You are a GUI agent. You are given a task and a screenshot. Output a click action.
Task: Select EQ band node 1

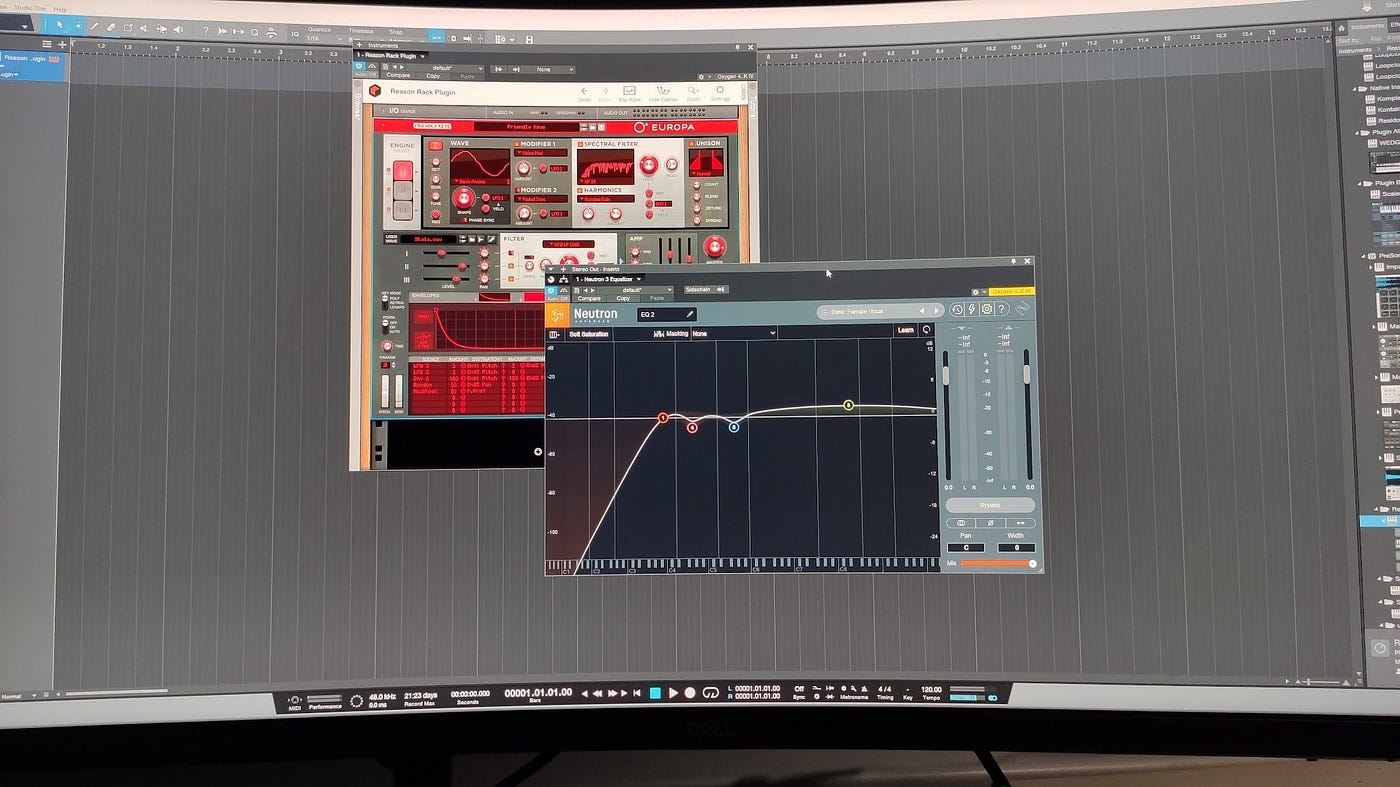pyautogui.click(x=663, y=418)
